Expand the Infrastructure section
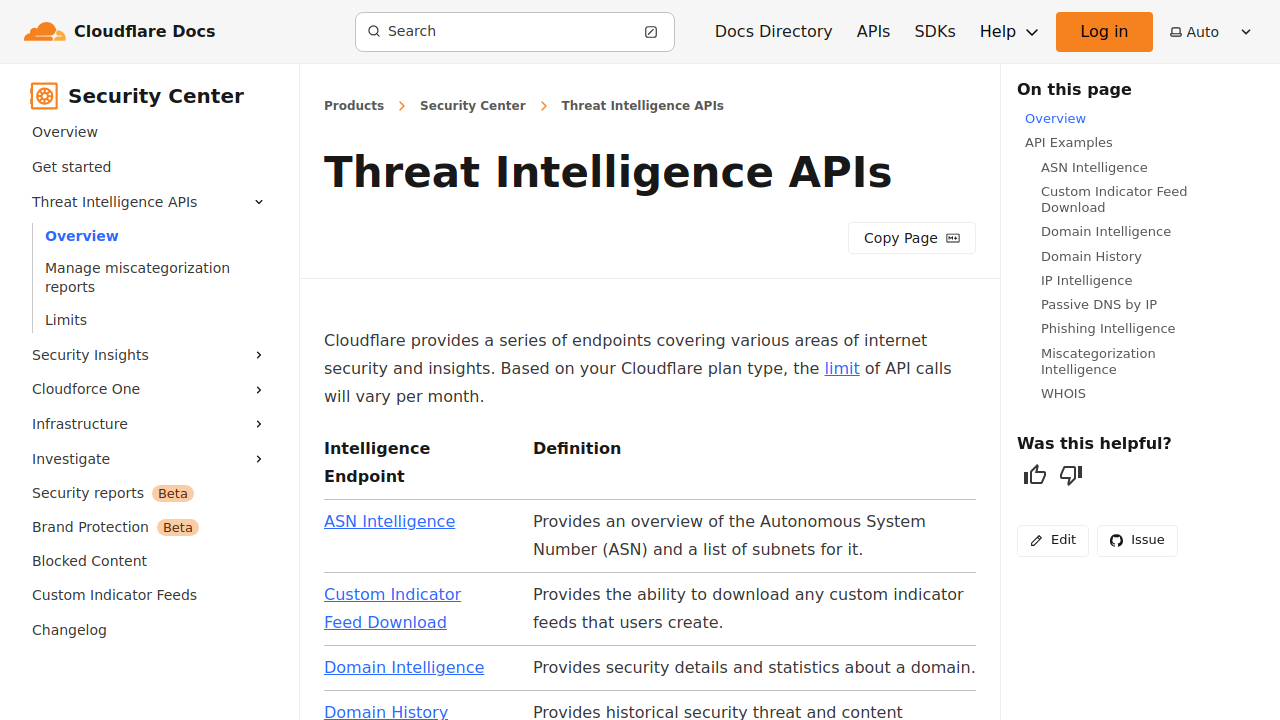Image resolution: width=1280 pixels, height=720 pixels. coord(259,424)
